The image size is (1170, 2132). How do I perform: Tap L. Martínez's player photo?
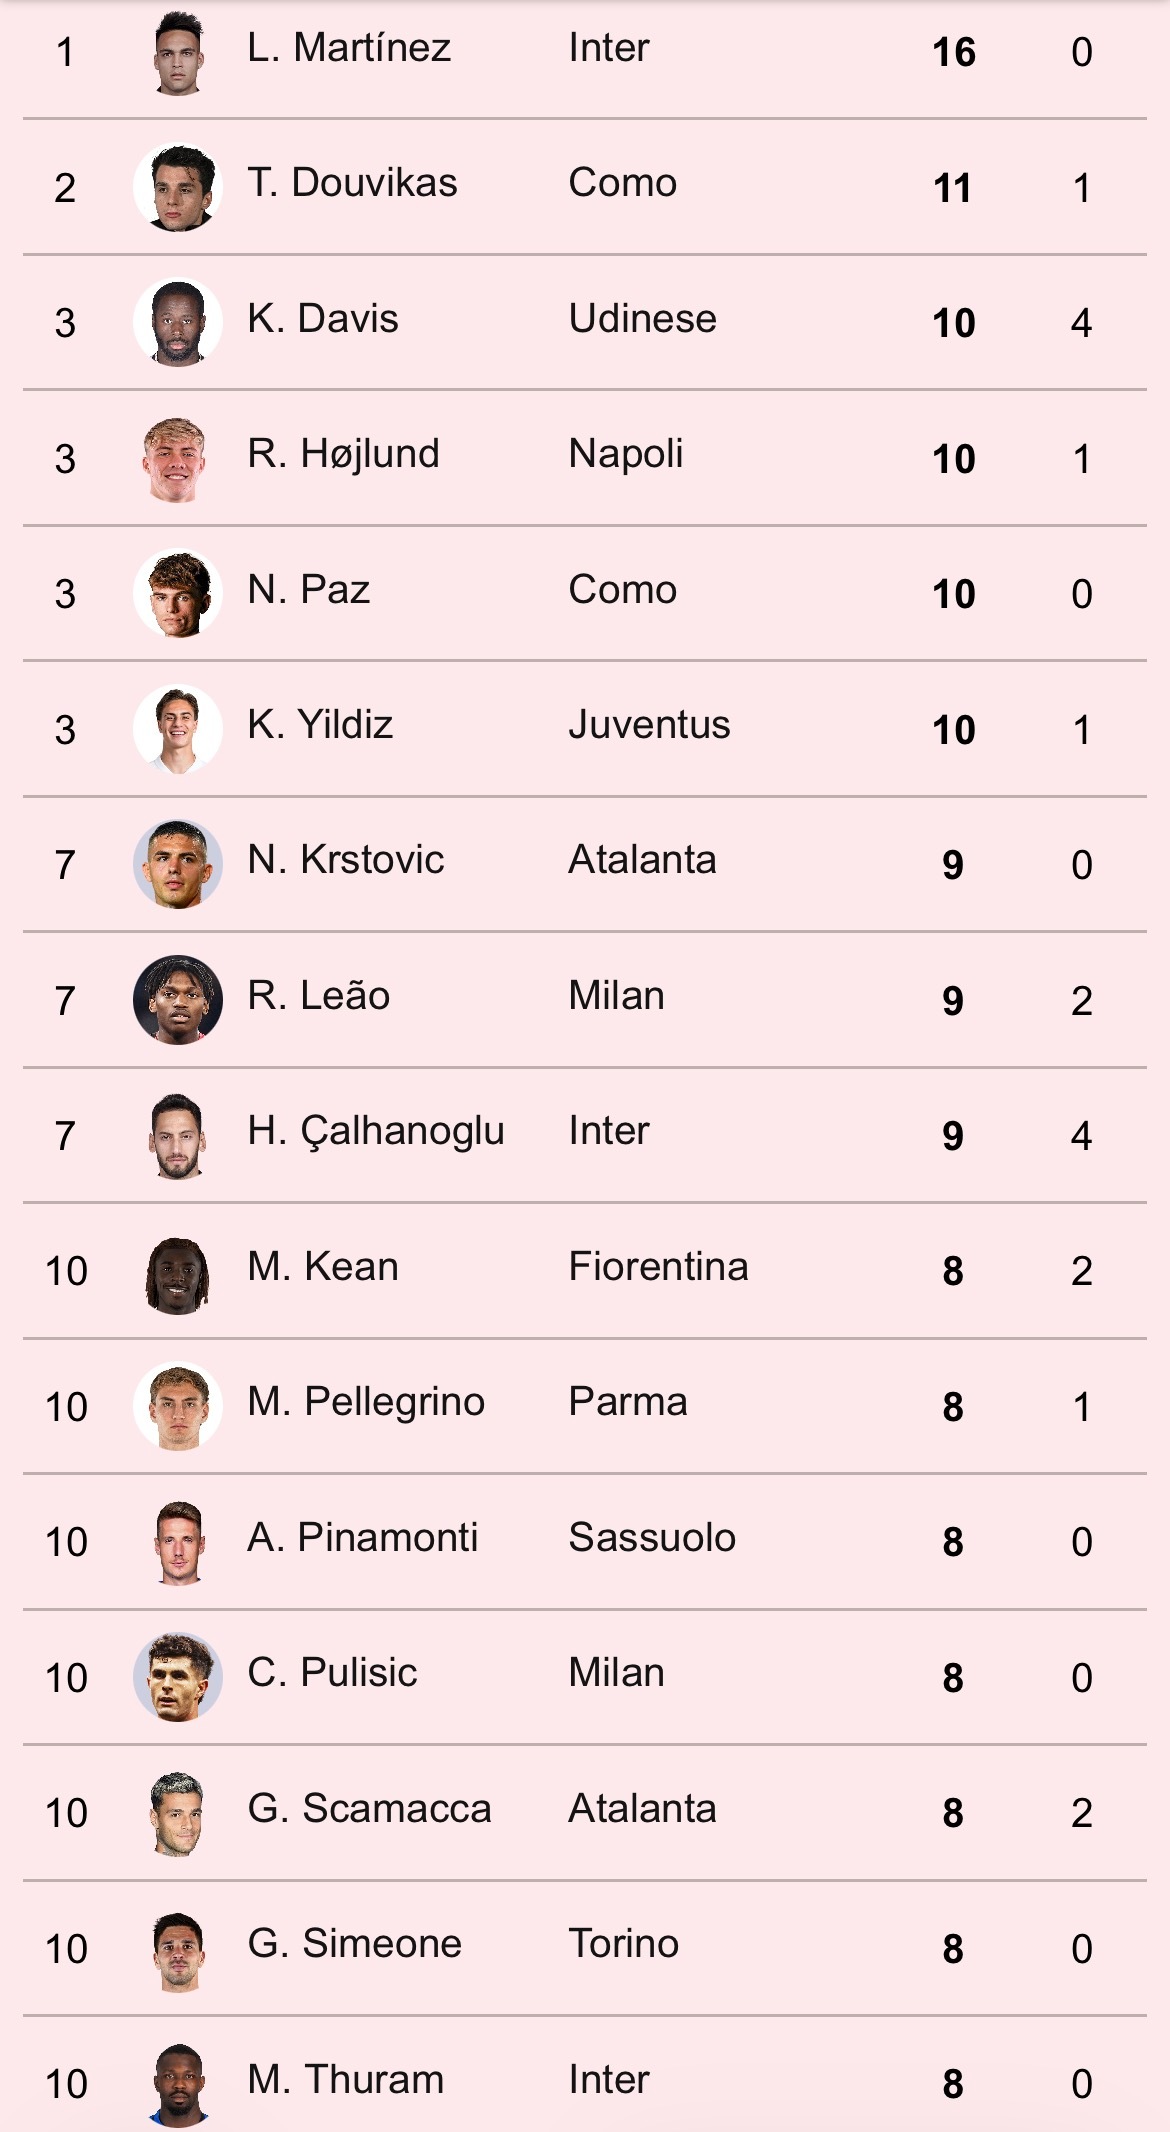pos(178,52)
